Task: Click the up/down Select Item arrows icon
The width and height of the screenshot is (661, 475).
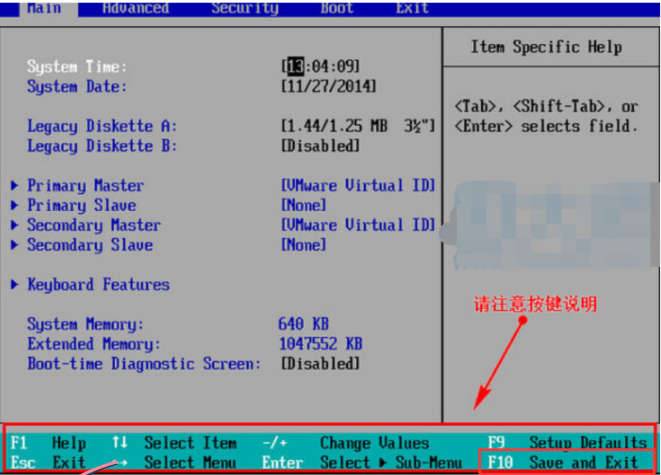Action: click(120, 443)
